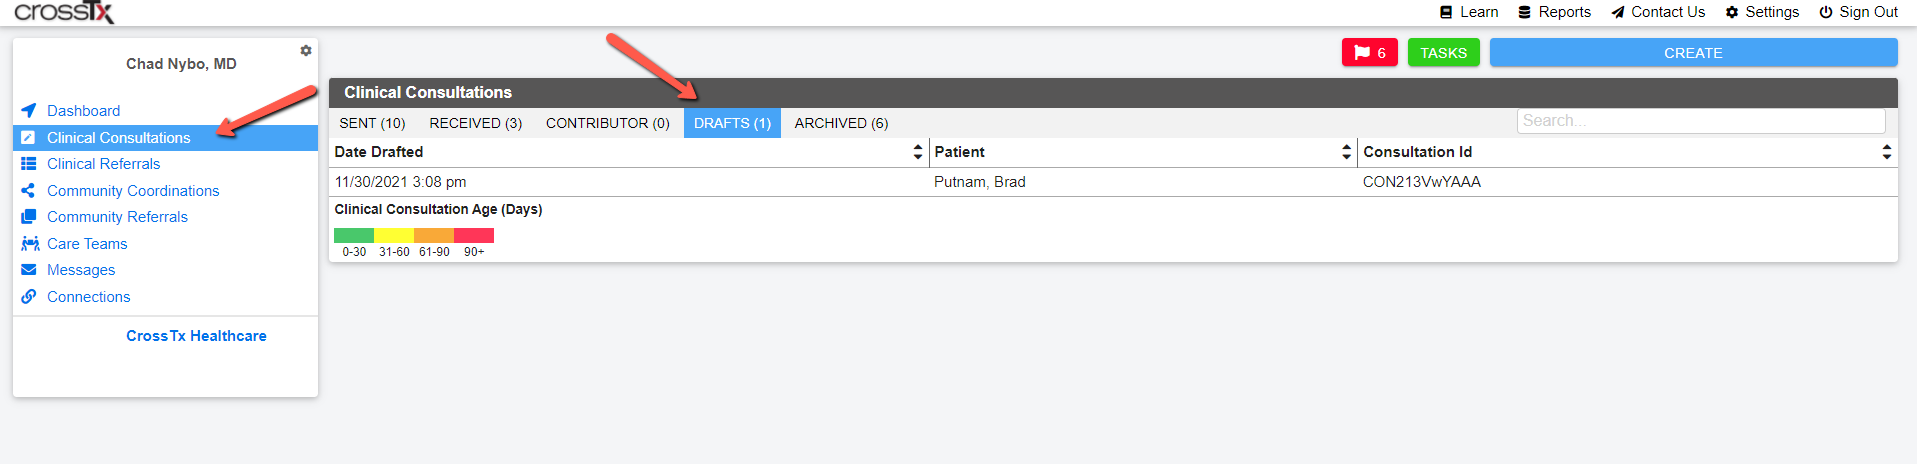This screenshot has width=1917, height=464.
Task: Open the Connections link icon
Action: point(29,297)
